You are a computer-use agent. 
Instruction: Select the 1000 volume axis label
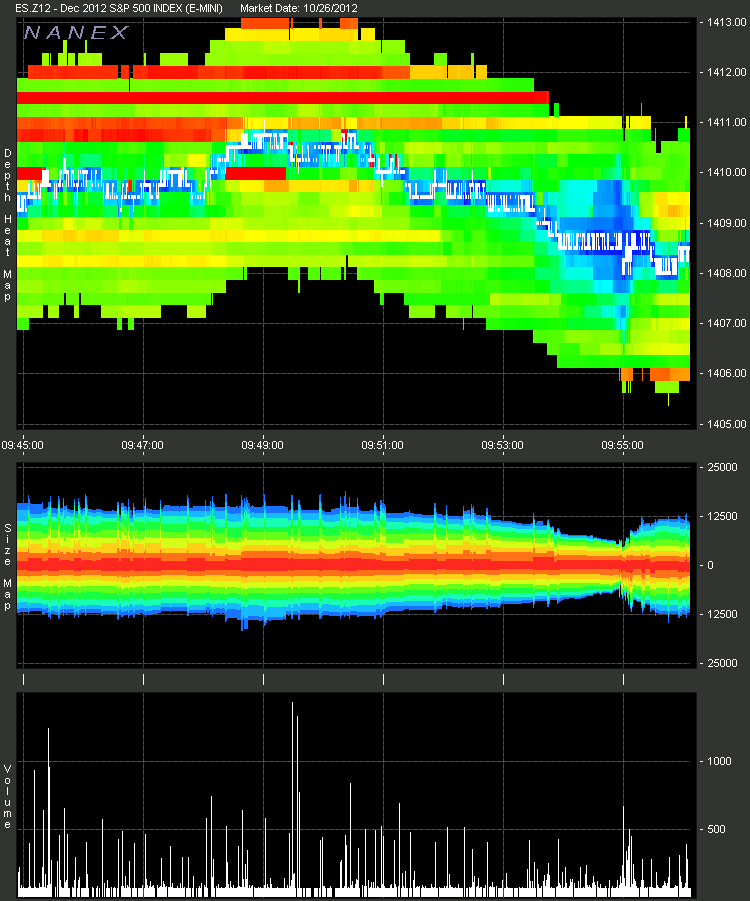(x=720, y=761)
